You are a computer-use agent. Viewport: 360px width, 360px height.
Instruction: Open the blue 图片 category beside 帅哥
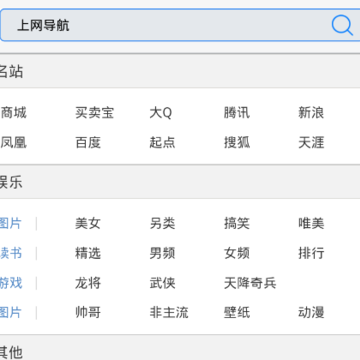coord(11,313)
